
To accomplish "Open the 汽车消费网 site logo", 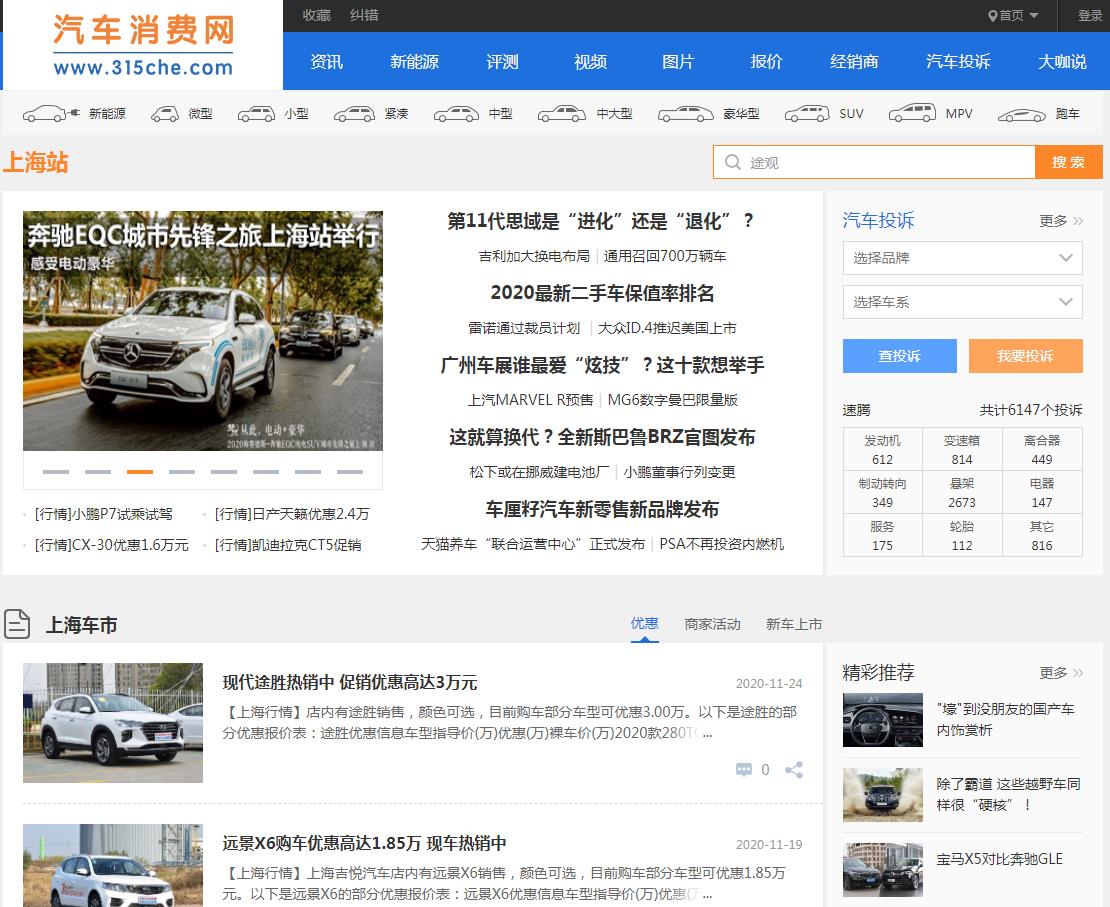I will [x=143, y=45].
